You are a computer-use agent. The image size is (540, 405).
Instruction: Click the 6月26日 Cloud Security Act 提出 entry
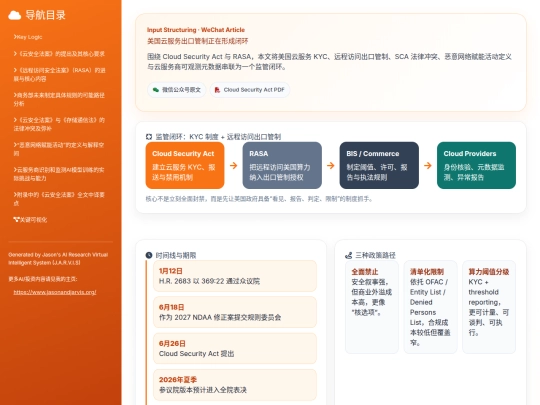coord(235,349)
